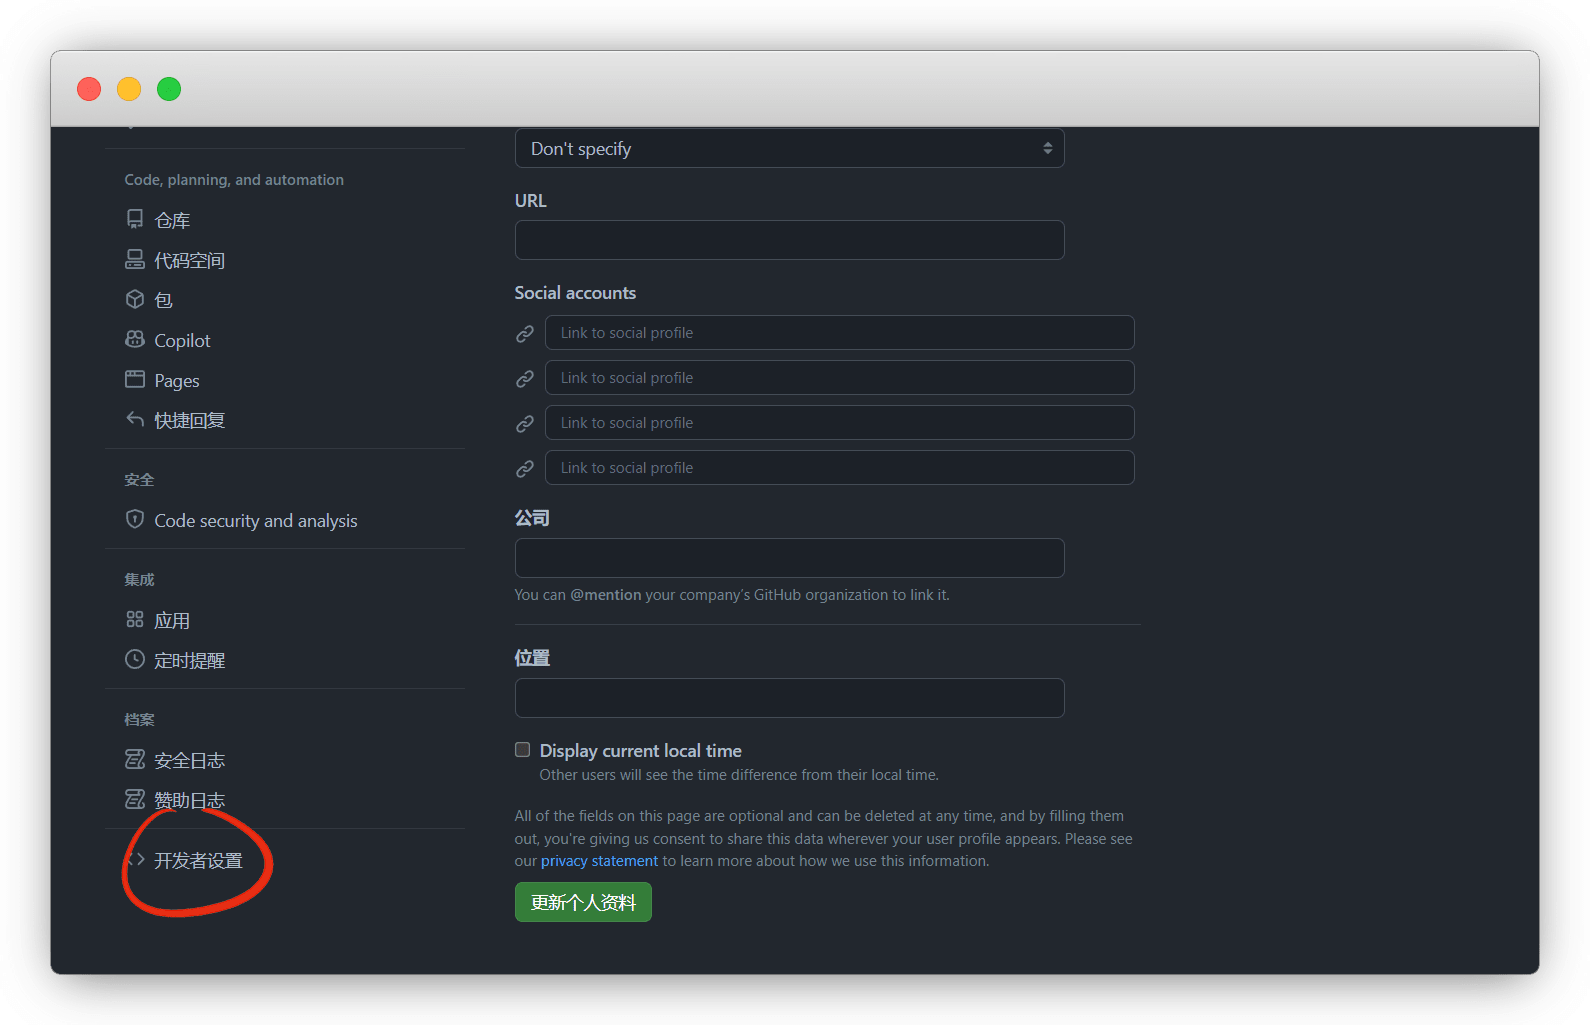Image resolution: width=1590 pixels, height=1025 pixels.
Task: Click the package cube icon beside 包
Action: click(135, 299)
